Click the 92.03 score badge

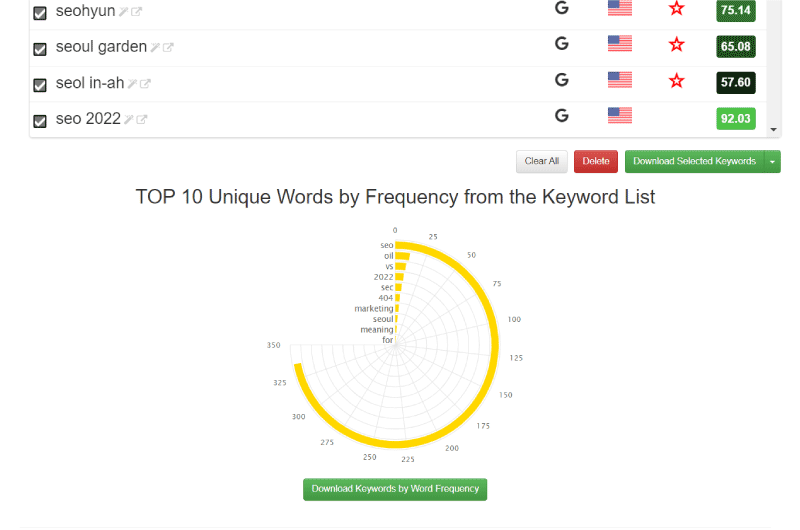pyautogui.click(x=736, y=119)
